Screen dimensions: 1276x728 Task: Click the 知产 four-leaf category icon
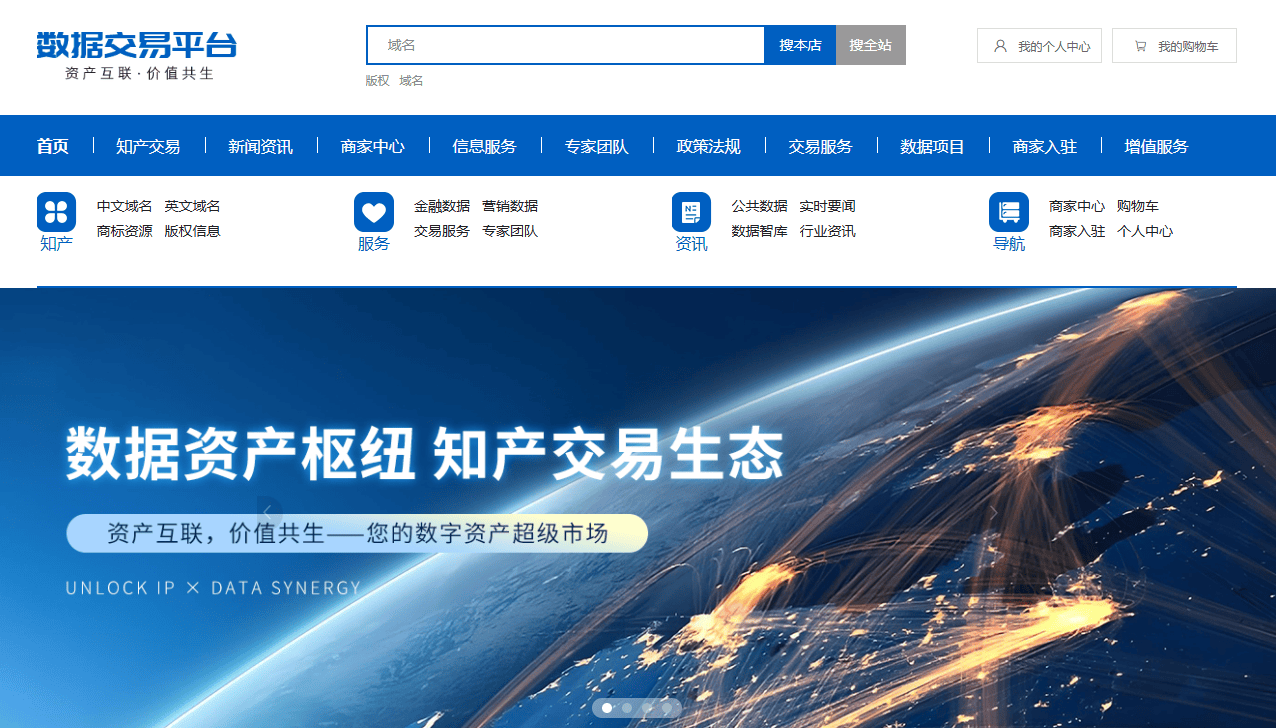point(56,212)
